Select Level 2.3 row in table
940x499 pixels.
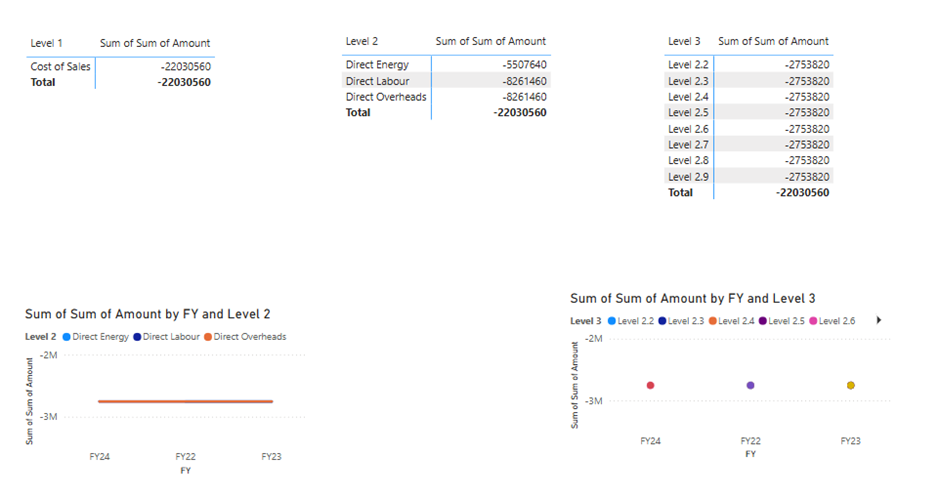pyautogui.click(x=749, y=81)
